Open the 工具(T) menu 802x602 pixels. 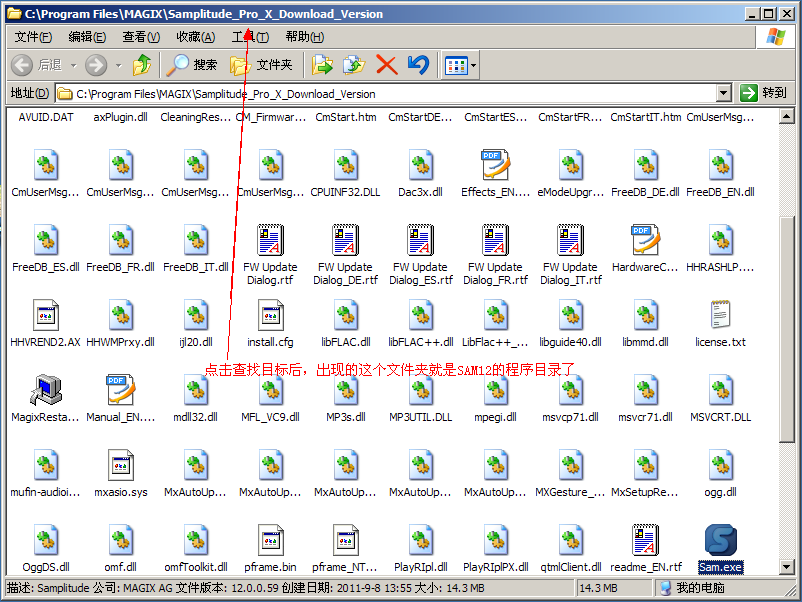click(250, 37)
